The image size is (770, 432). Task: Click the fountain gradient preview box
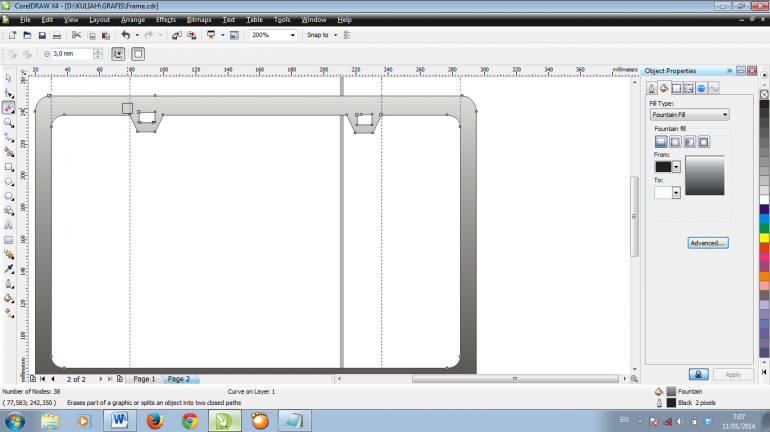[x=704, y=175]
